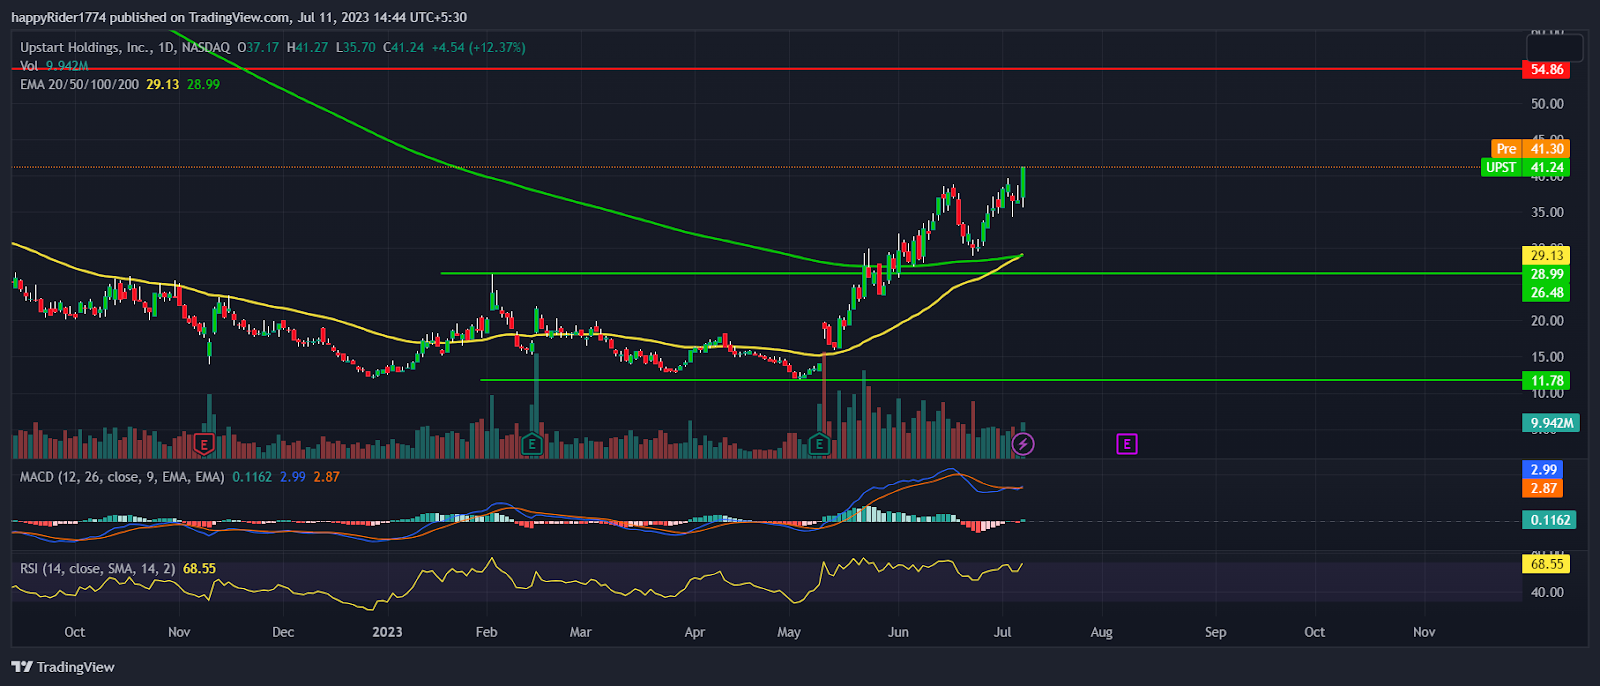
Task: Select the orange 2.87 signal axis label
Action: (x=1543, y=488)
